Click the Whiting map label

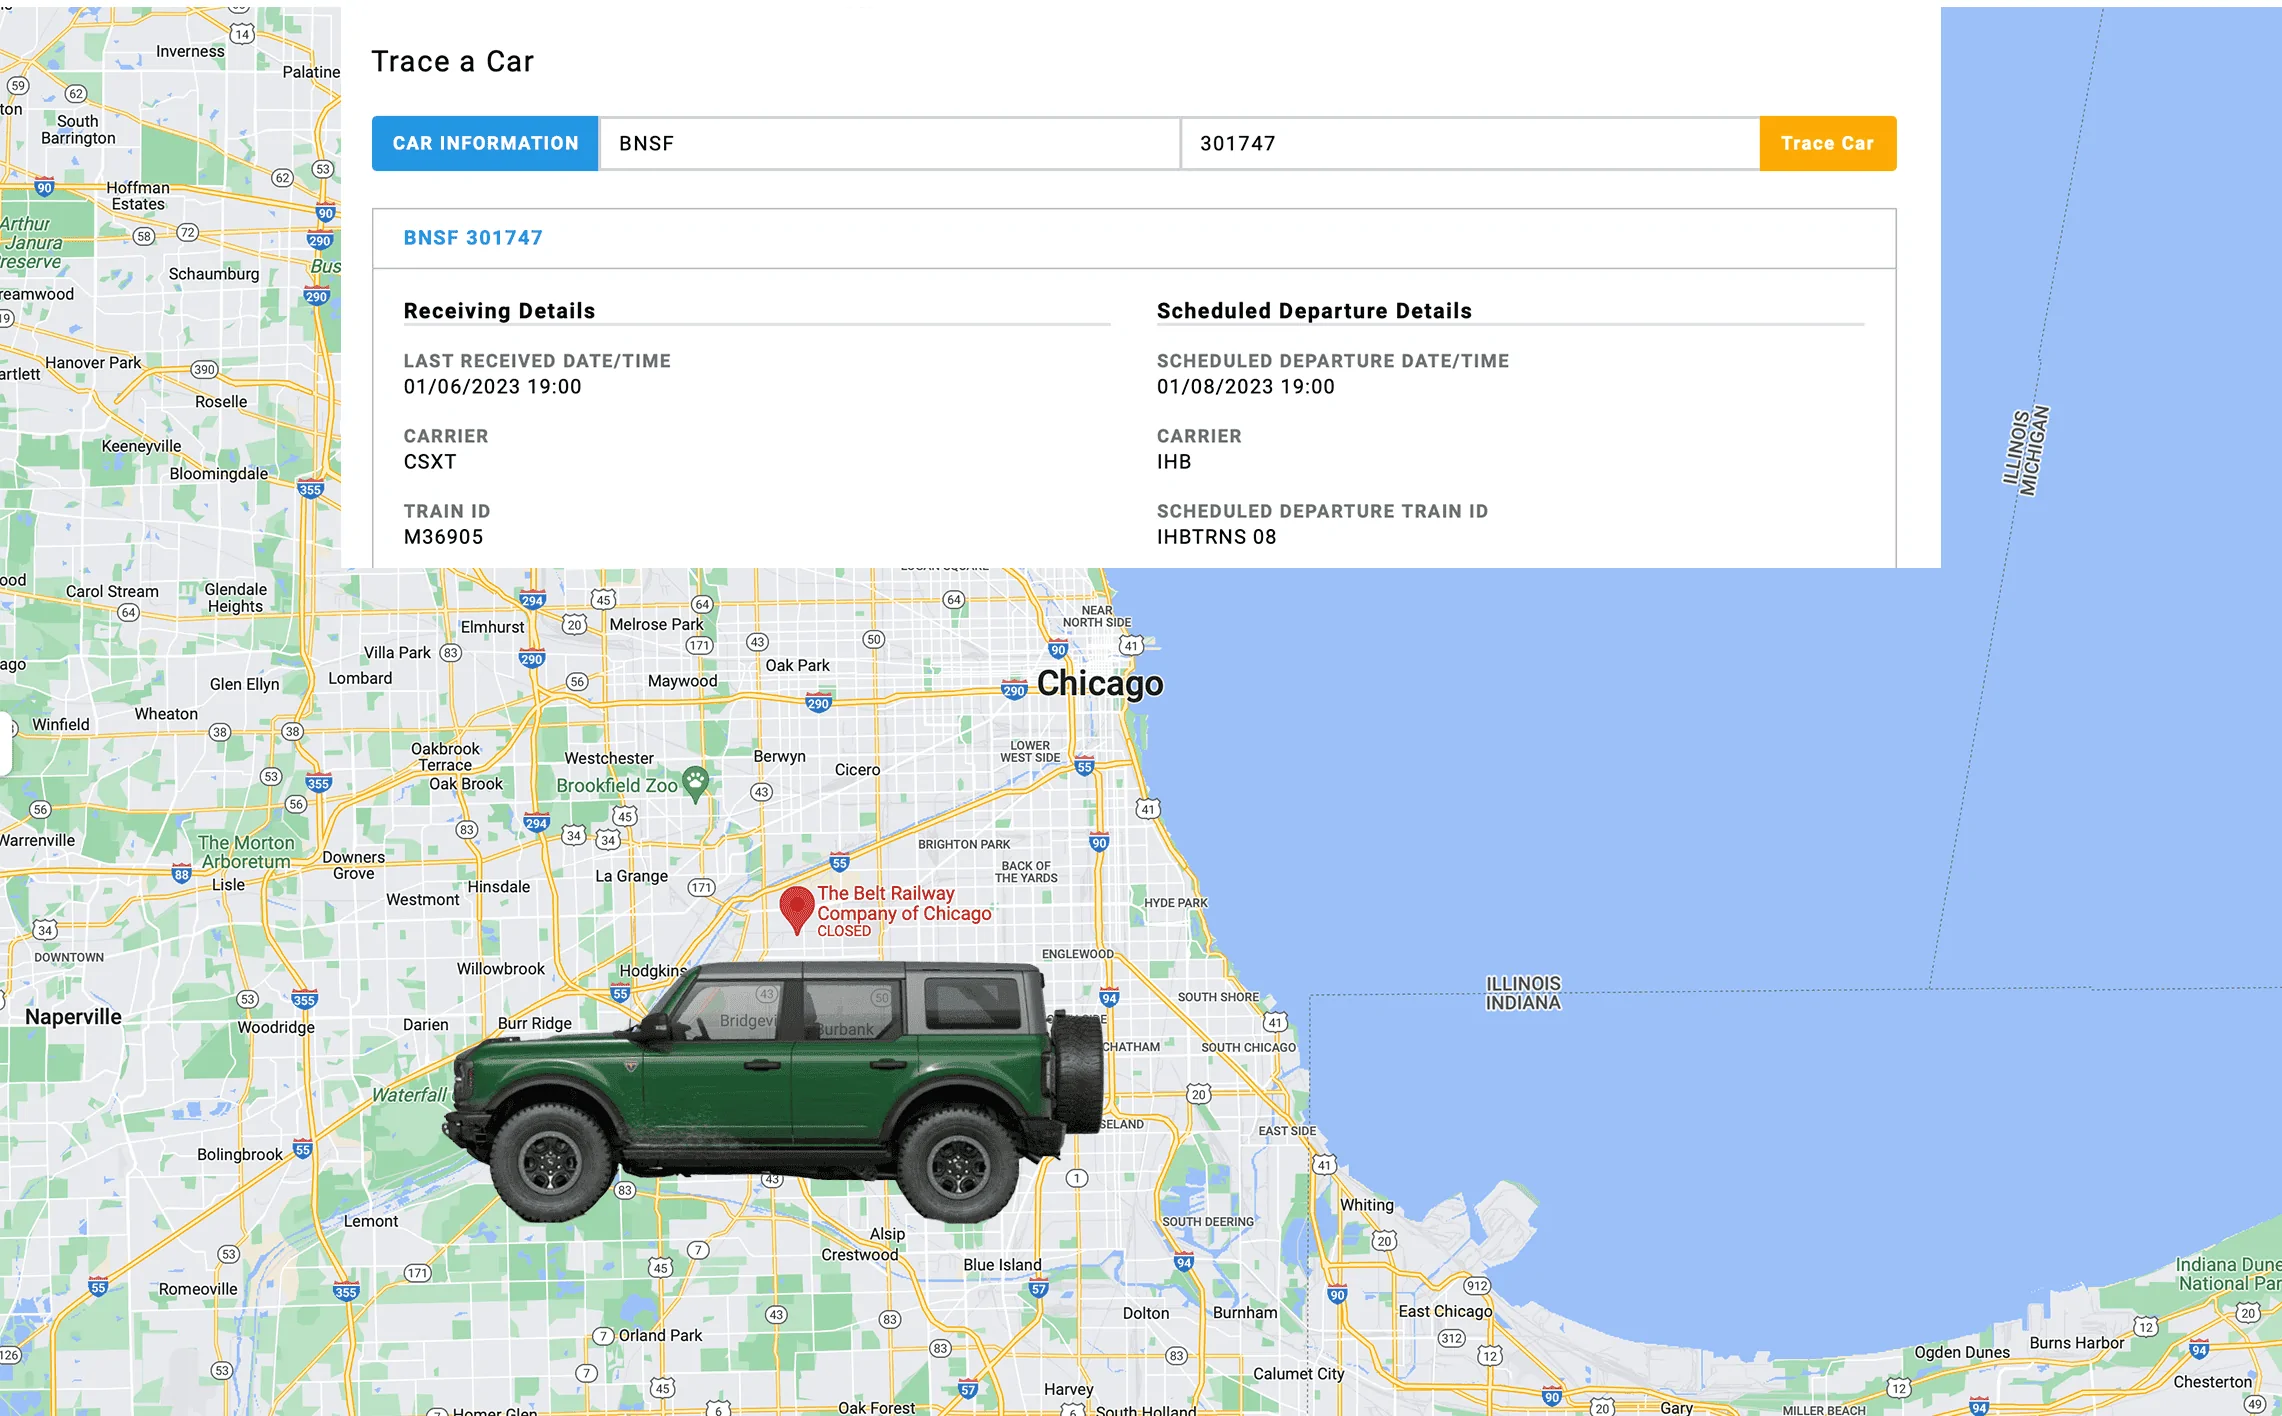(x=1366, y=1205)
